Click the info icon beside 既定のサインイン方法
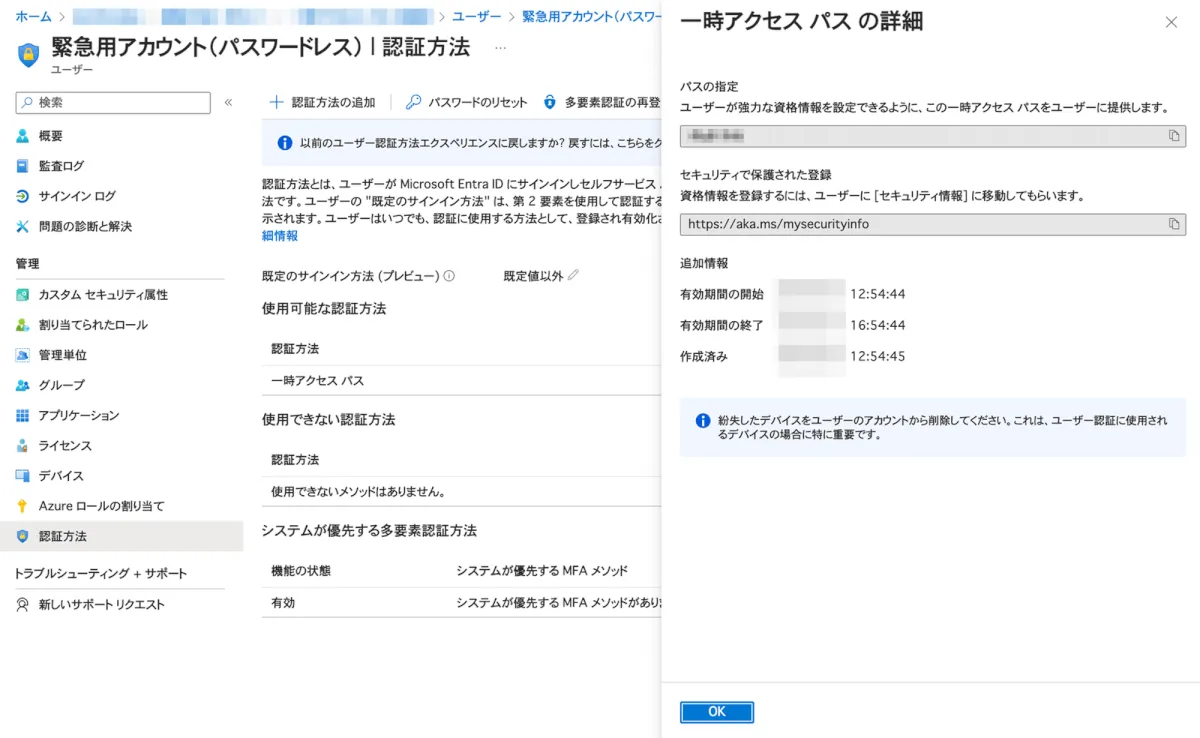The height and width of the screenshot is (738, 1200). coord(449,276)
